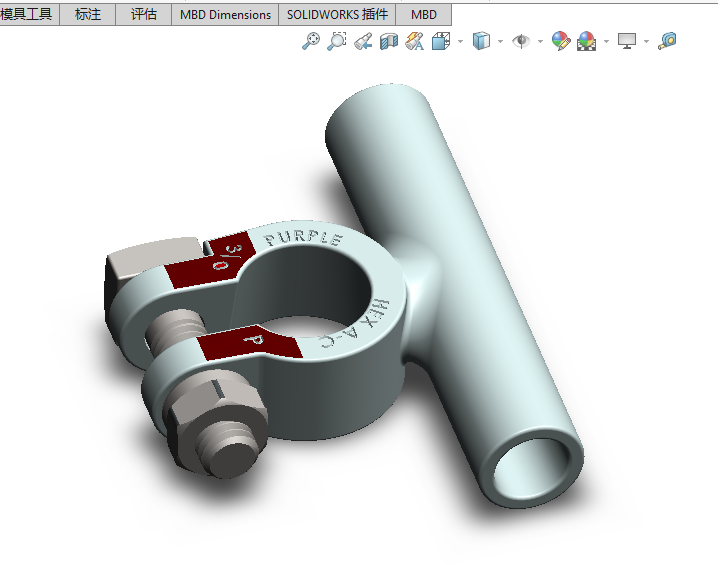Toggle the Hide/Show Items eye icon
This screenshot has width=718, height=565.
point(521,41)
